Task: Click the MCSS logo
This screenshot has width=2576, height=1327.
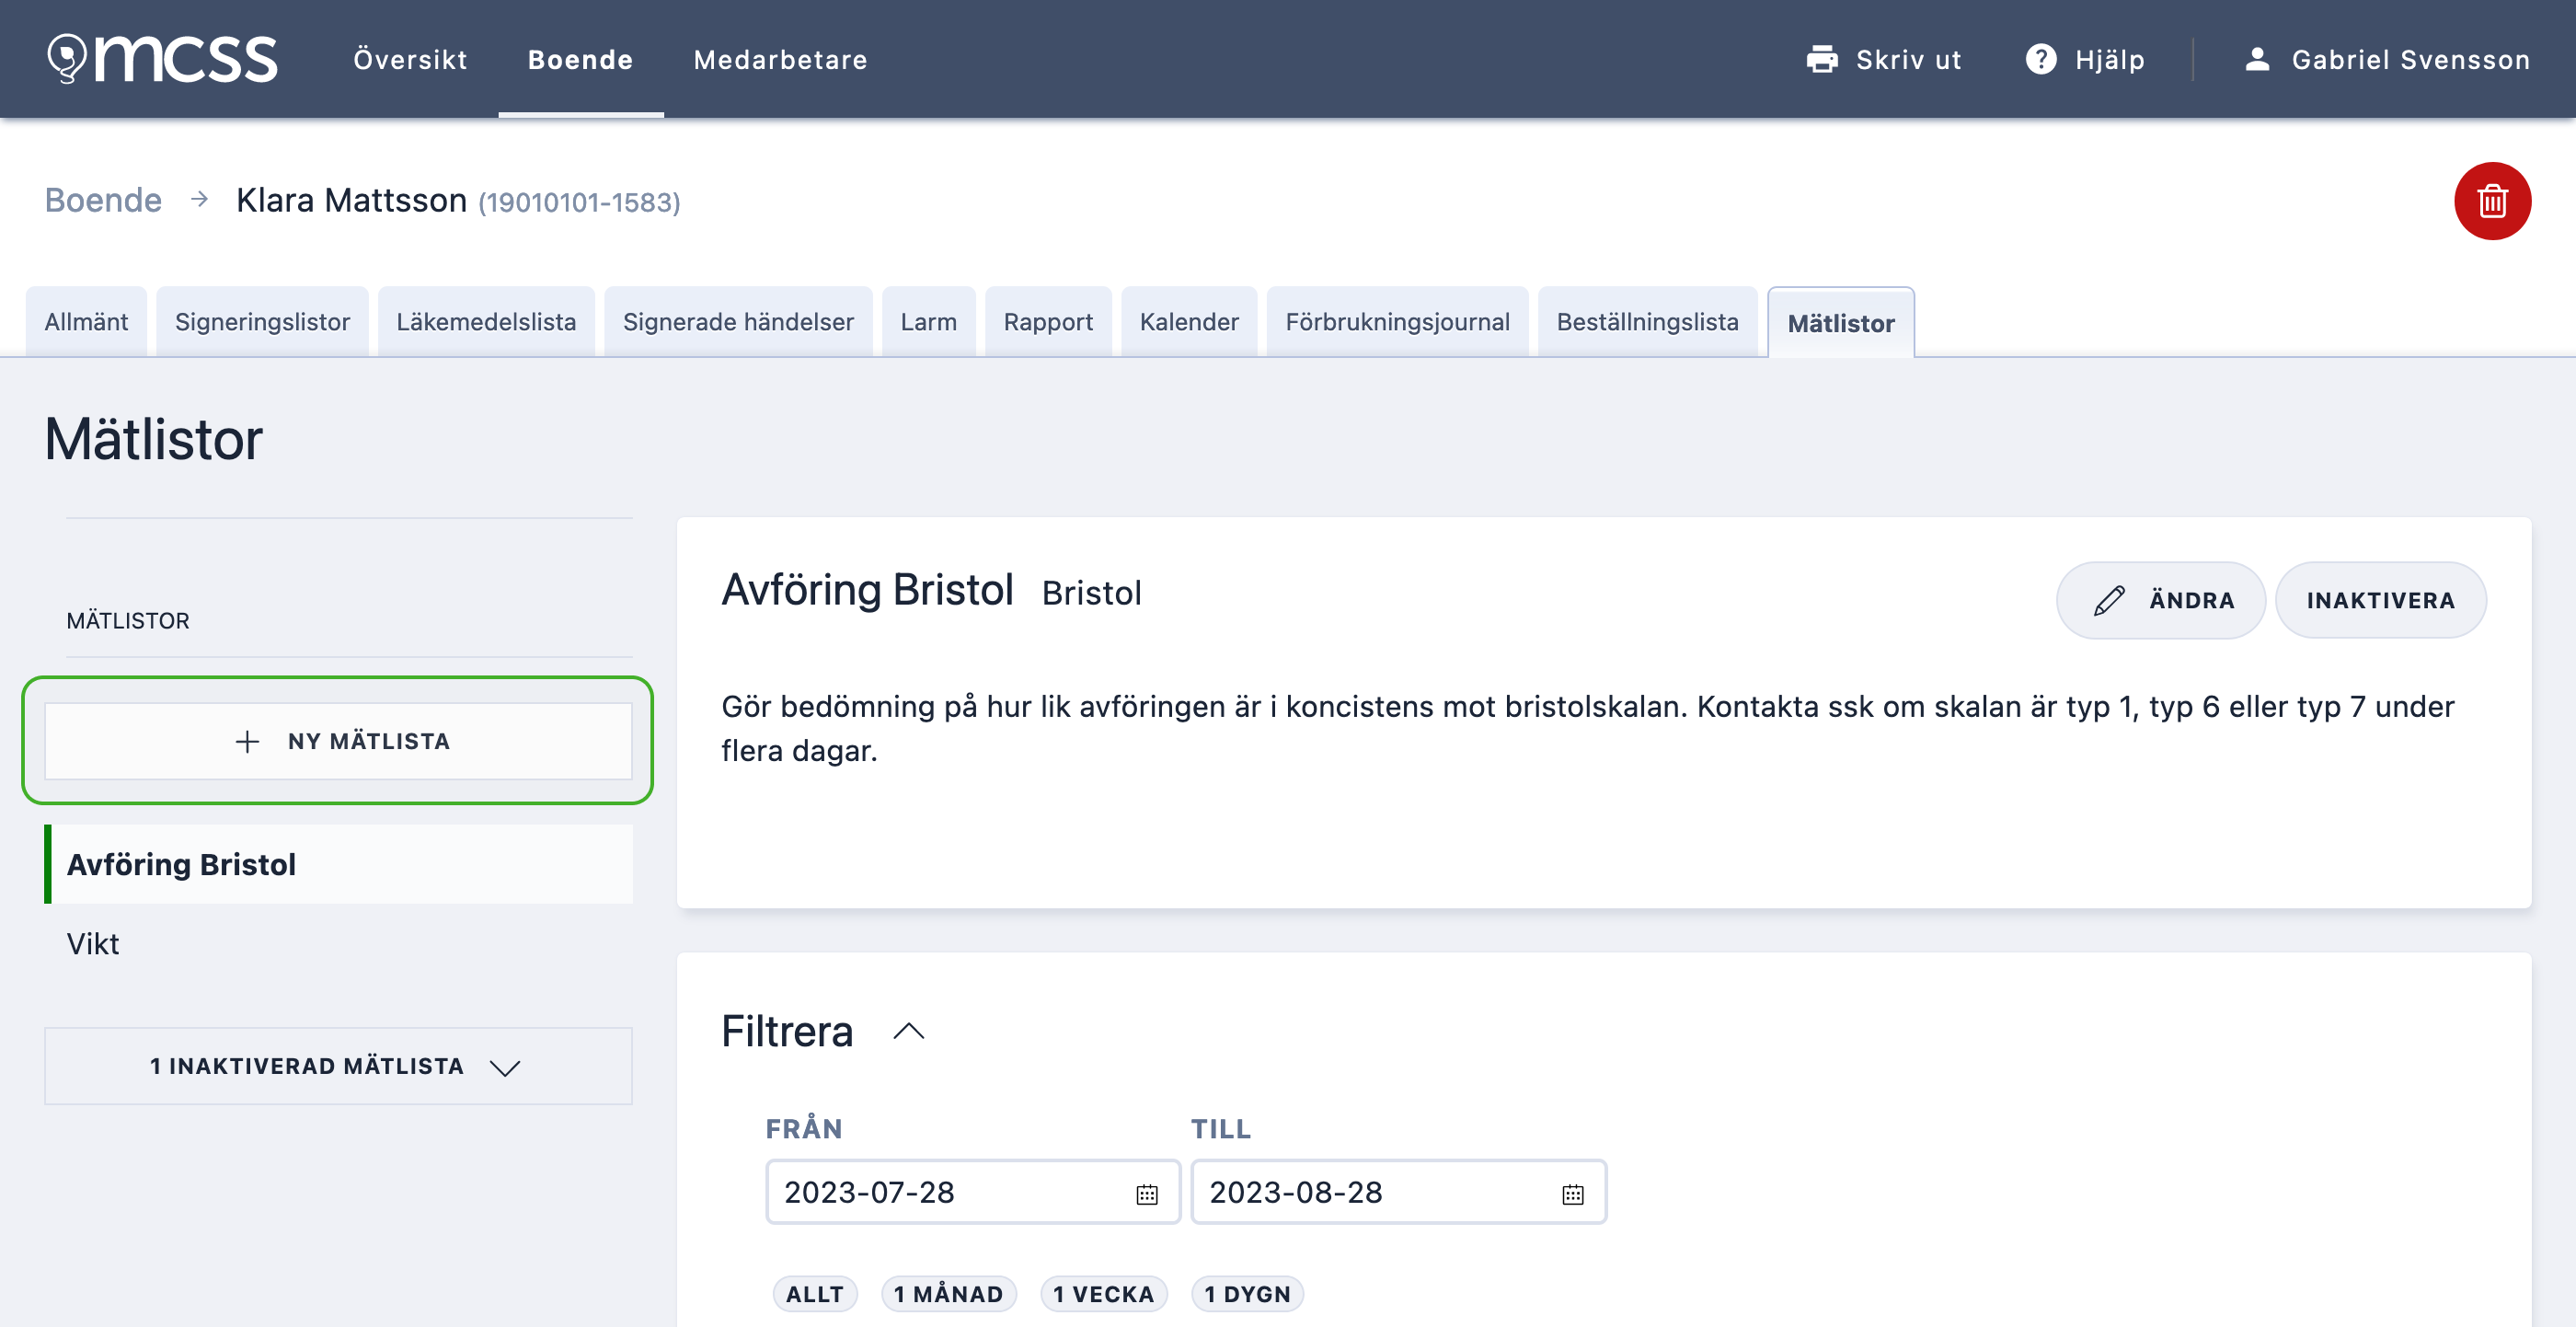Action: pyautogui.click(x=163, y=59)
